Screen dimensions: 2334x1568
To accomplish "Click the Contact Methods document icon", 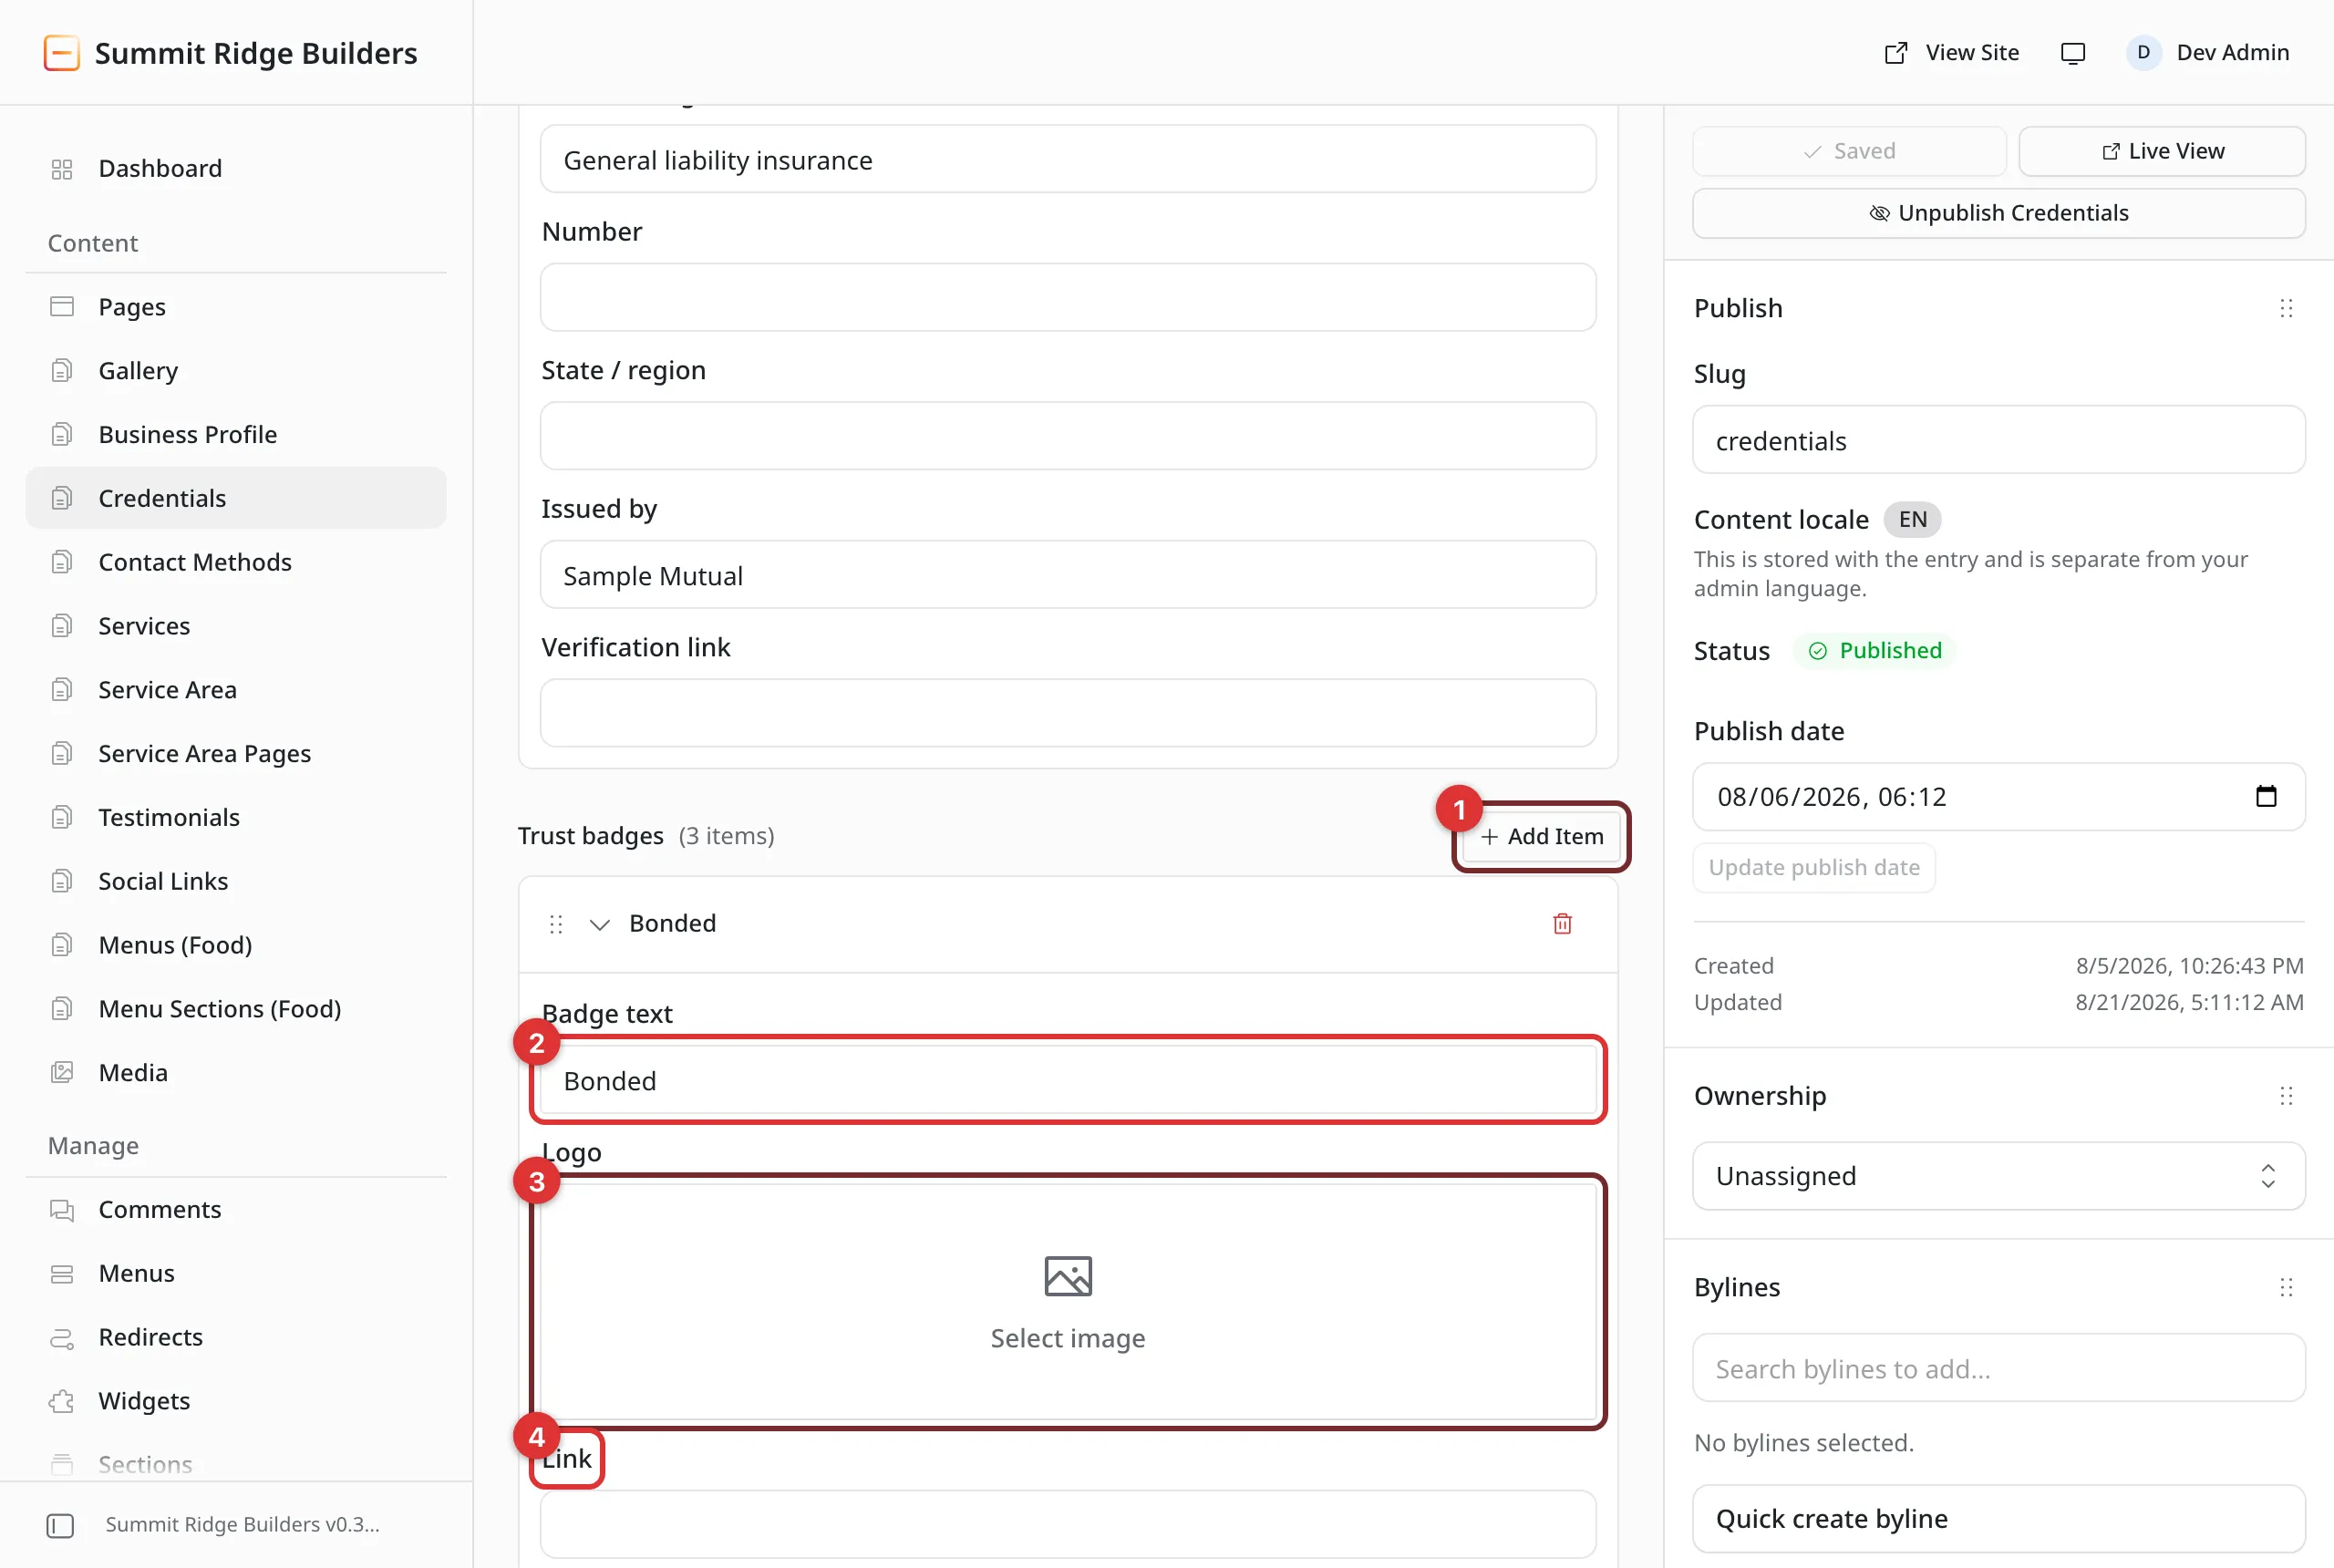I will click(x=62, y=562).
